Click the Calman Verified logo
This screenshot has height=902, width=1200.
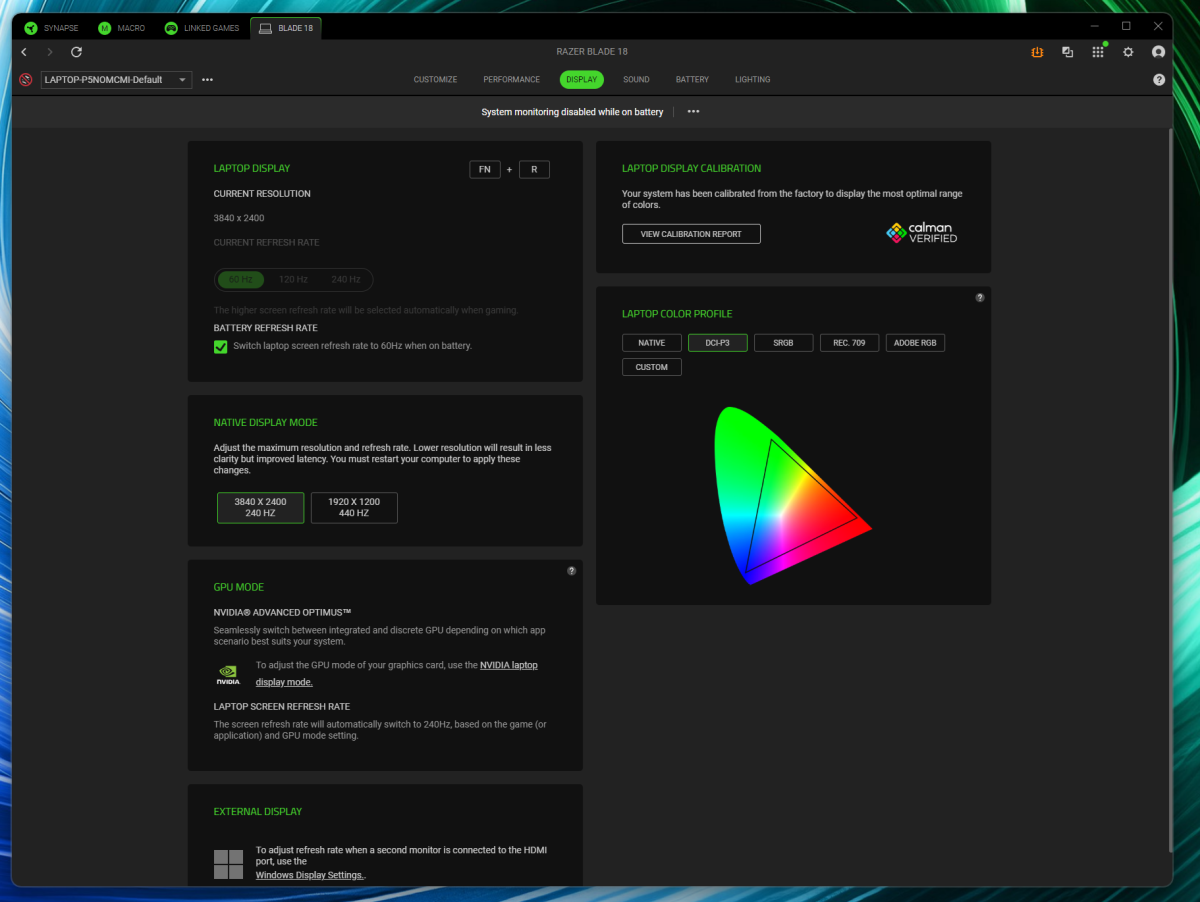[922, 233]
